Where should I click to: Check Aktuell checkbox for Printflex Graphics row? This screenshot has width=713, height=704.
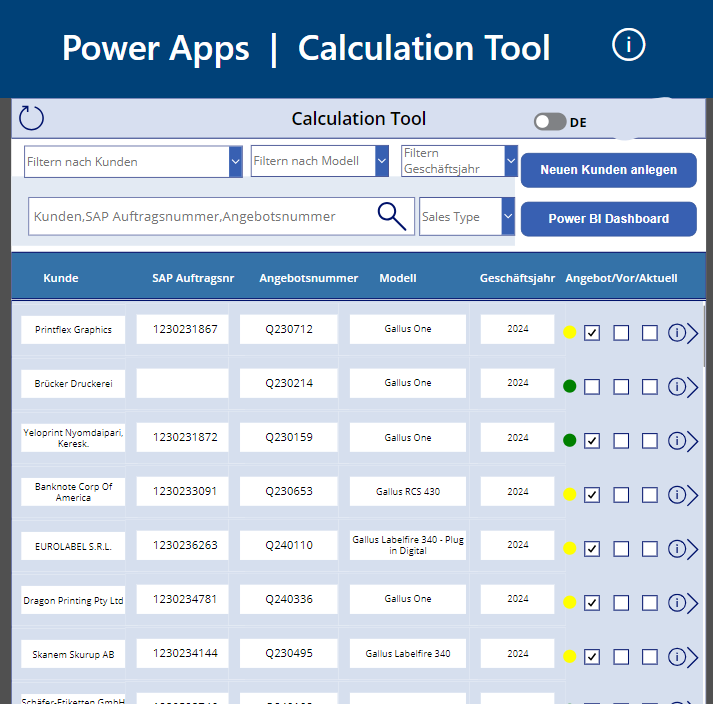[649, 333]
